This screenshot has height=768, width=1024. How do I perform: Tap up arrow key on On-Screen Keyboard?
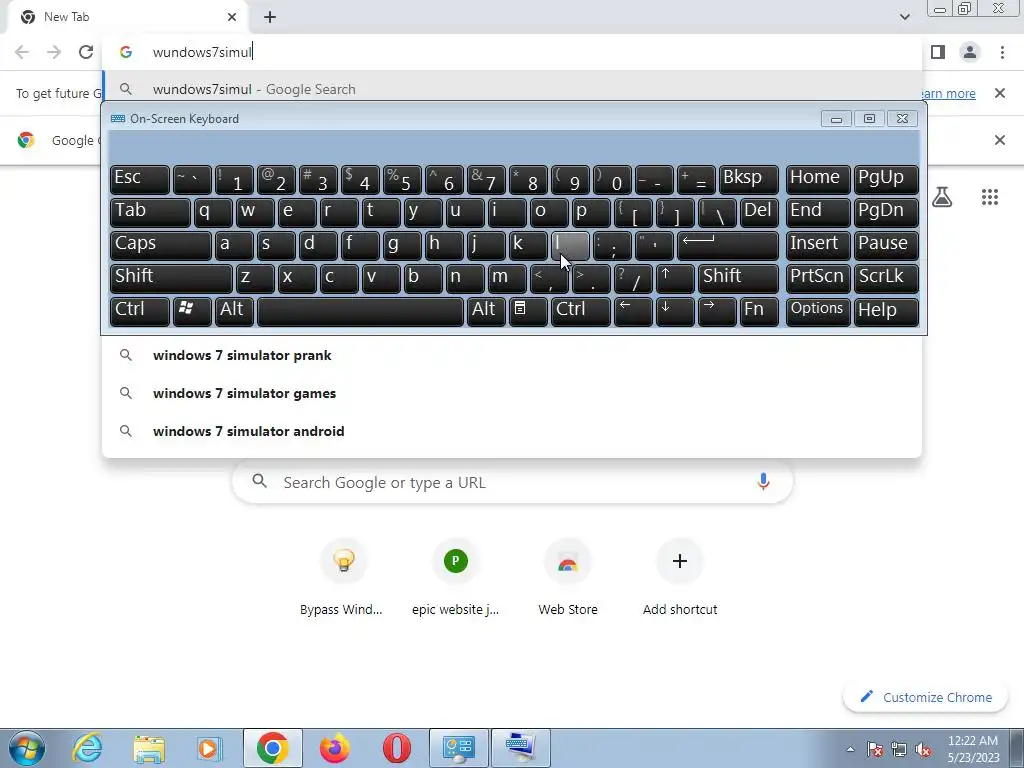(x=675, y=278)
